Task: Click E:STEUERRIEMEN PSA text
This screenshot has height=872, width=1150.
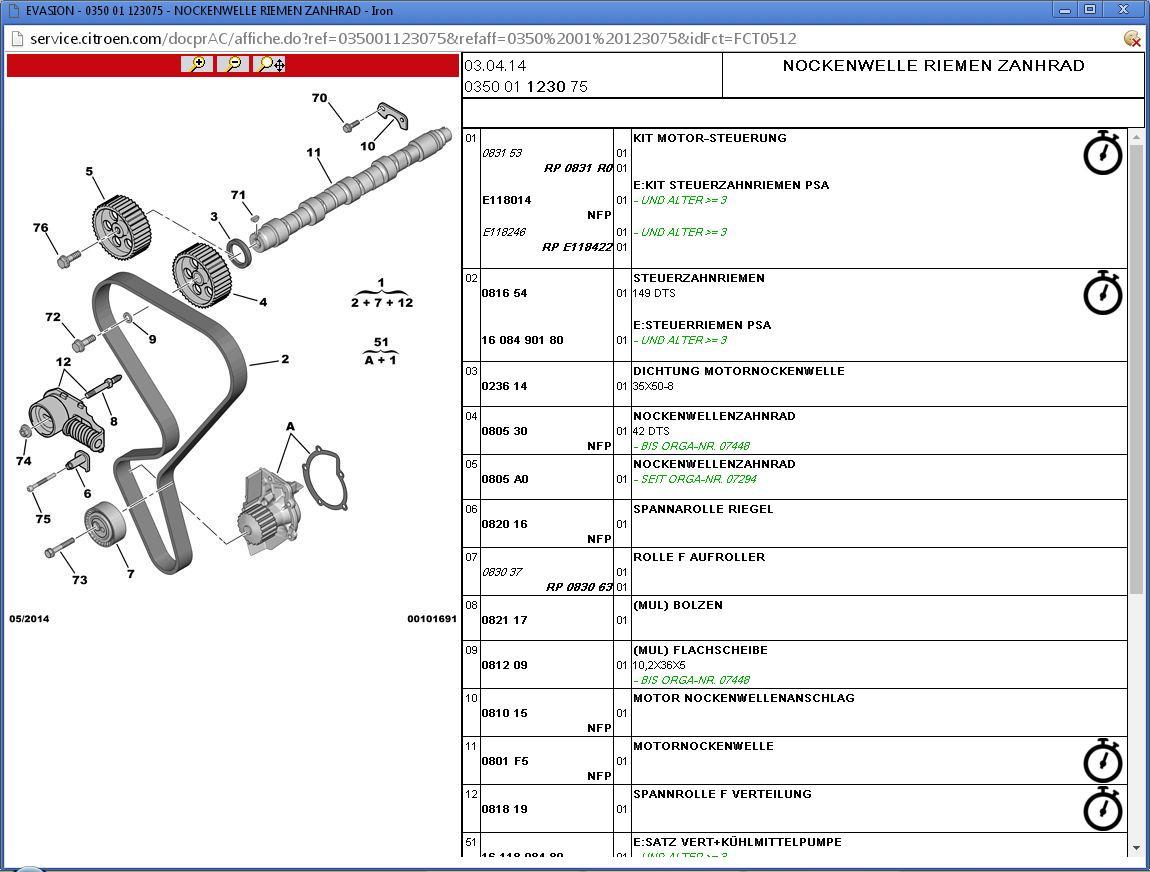Action: point(702,325)
